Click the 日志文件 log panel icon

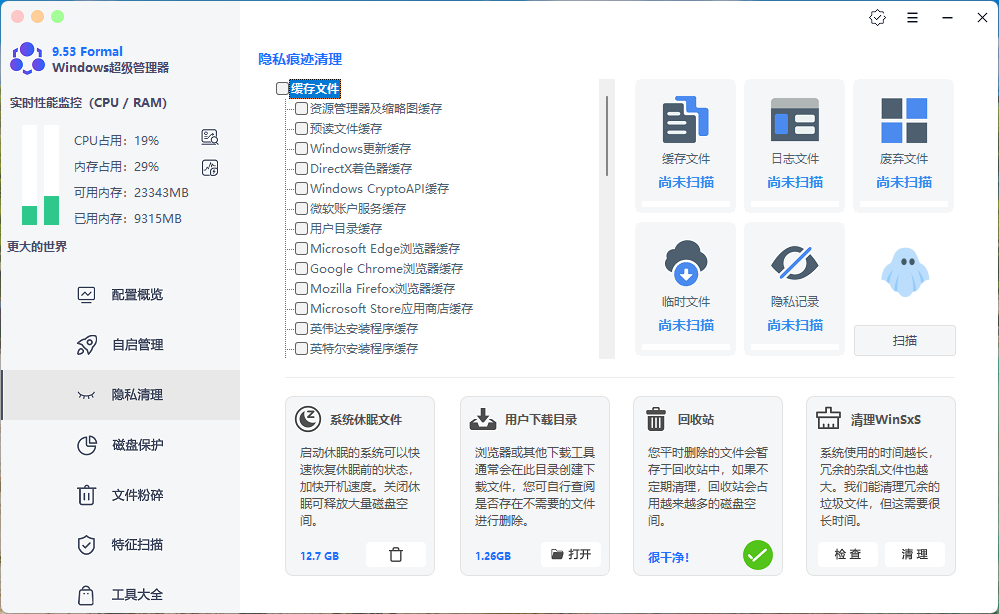click(793, 117)
